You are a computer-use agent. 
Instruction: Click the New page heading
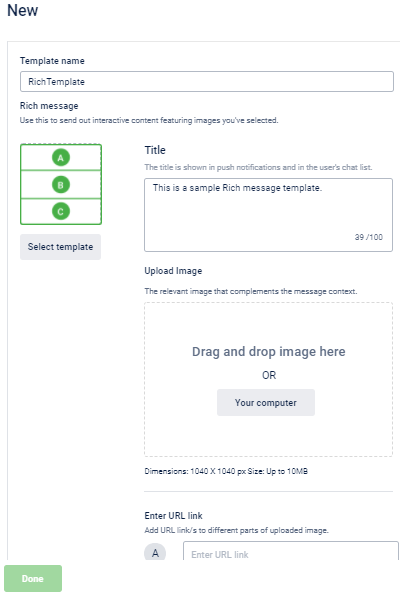[23, 10]
